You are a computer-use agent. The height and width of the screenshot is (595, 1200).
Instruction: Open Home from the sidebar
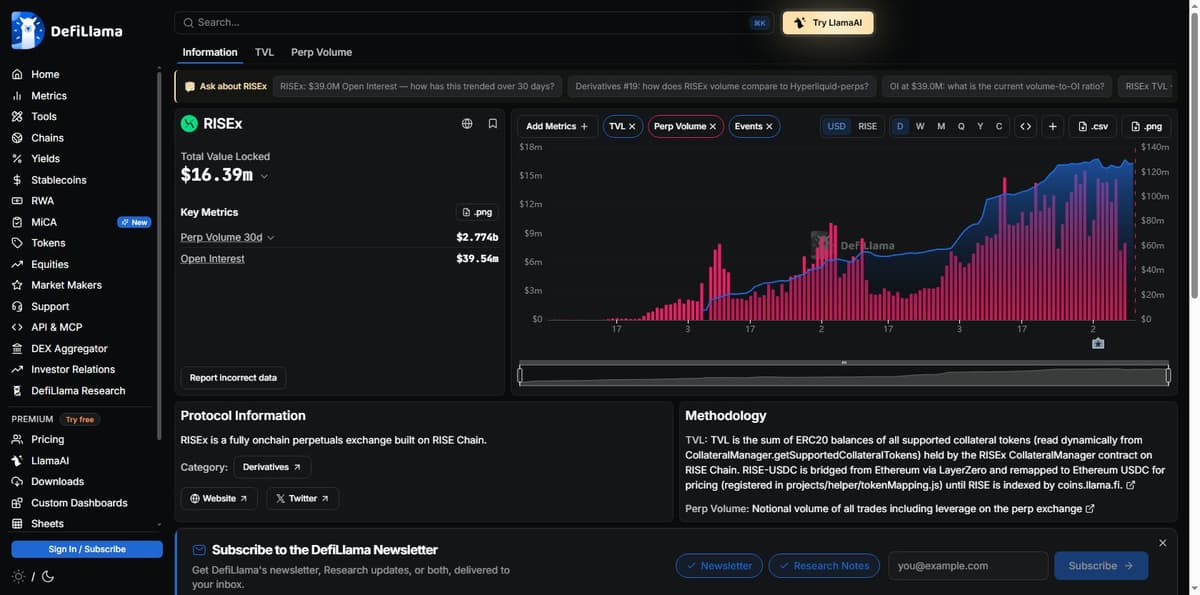click(x=45, y=74)
